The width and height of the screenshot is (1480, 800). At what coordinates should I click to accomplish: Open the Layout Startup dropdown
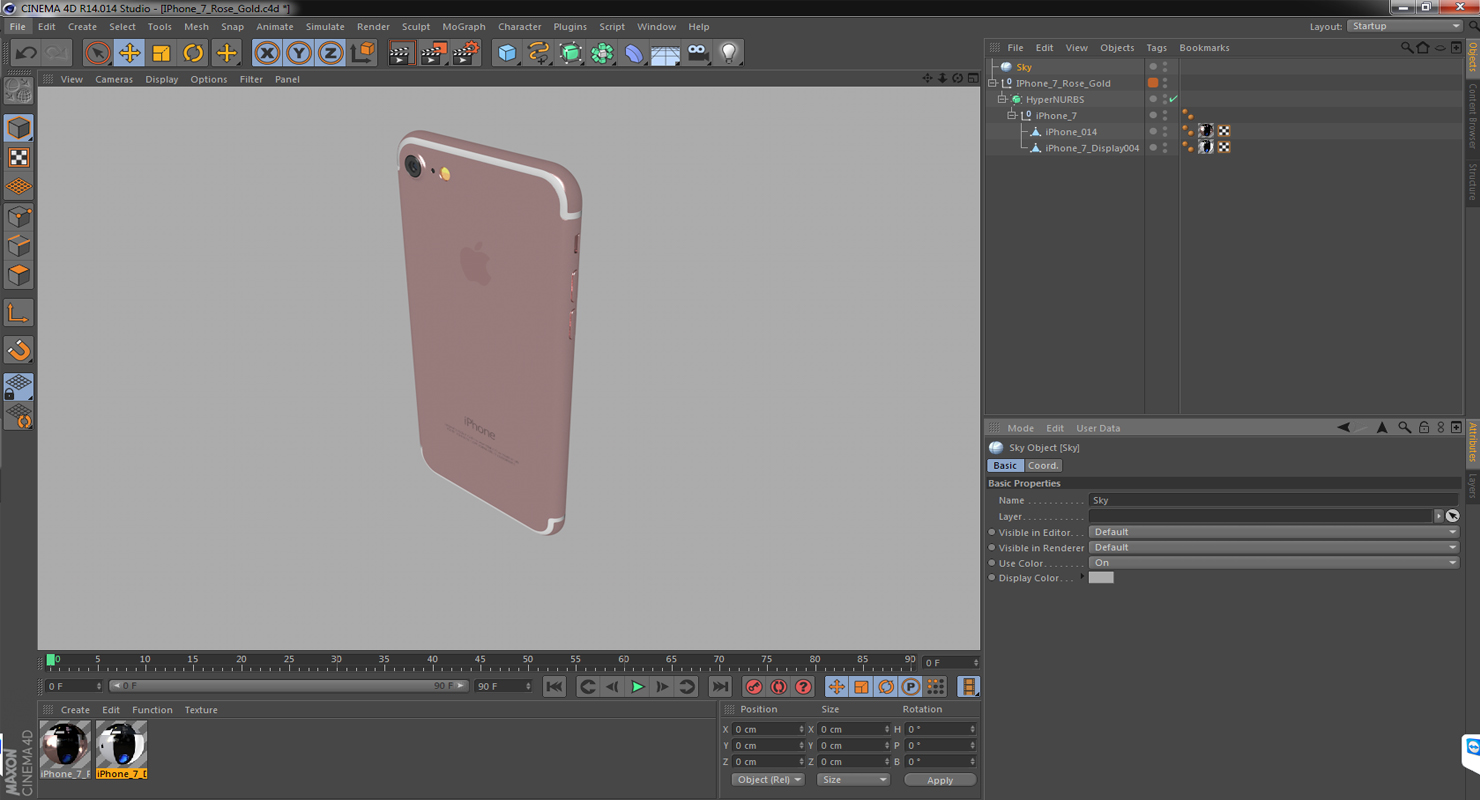(1405, 26)
